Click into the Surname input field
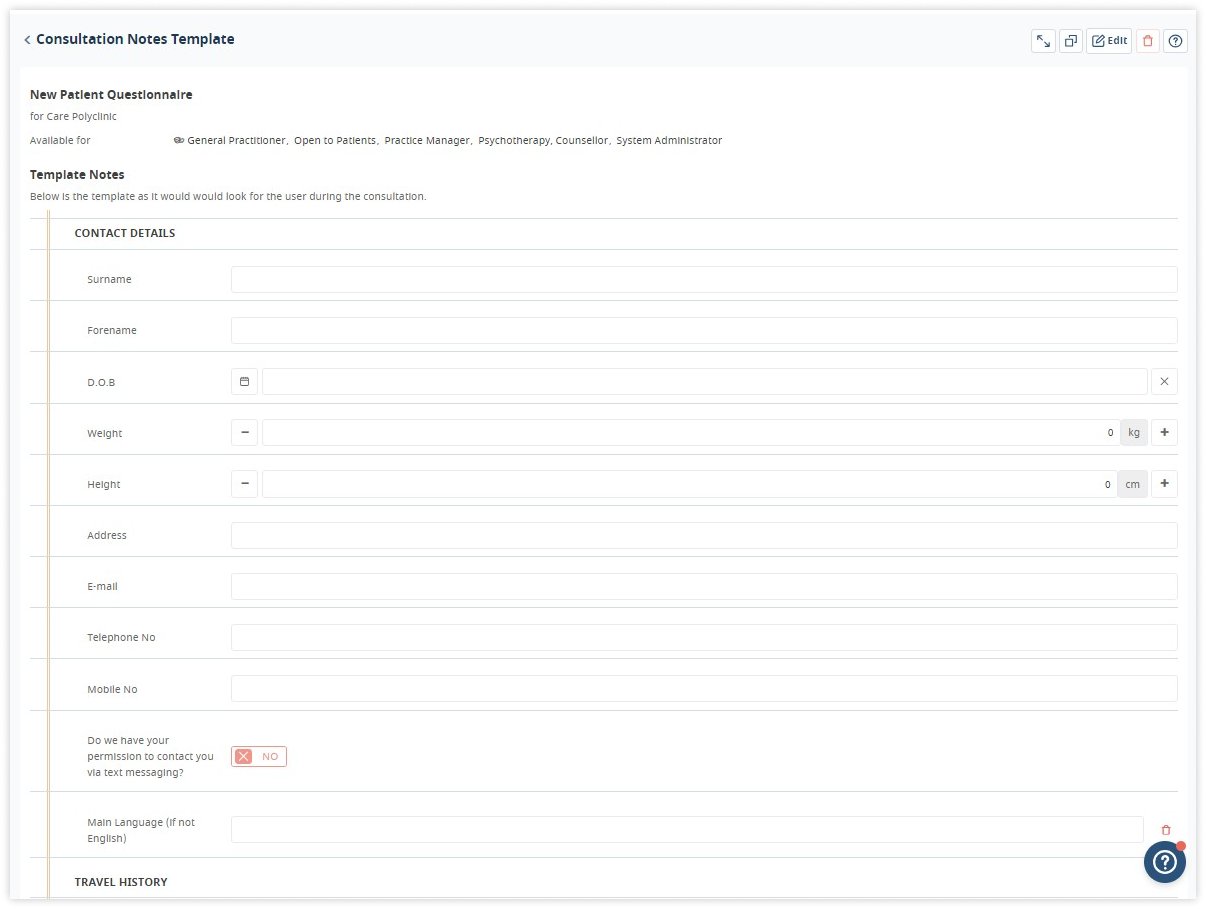Screen dimensions: 1206x909 point(703,279)
